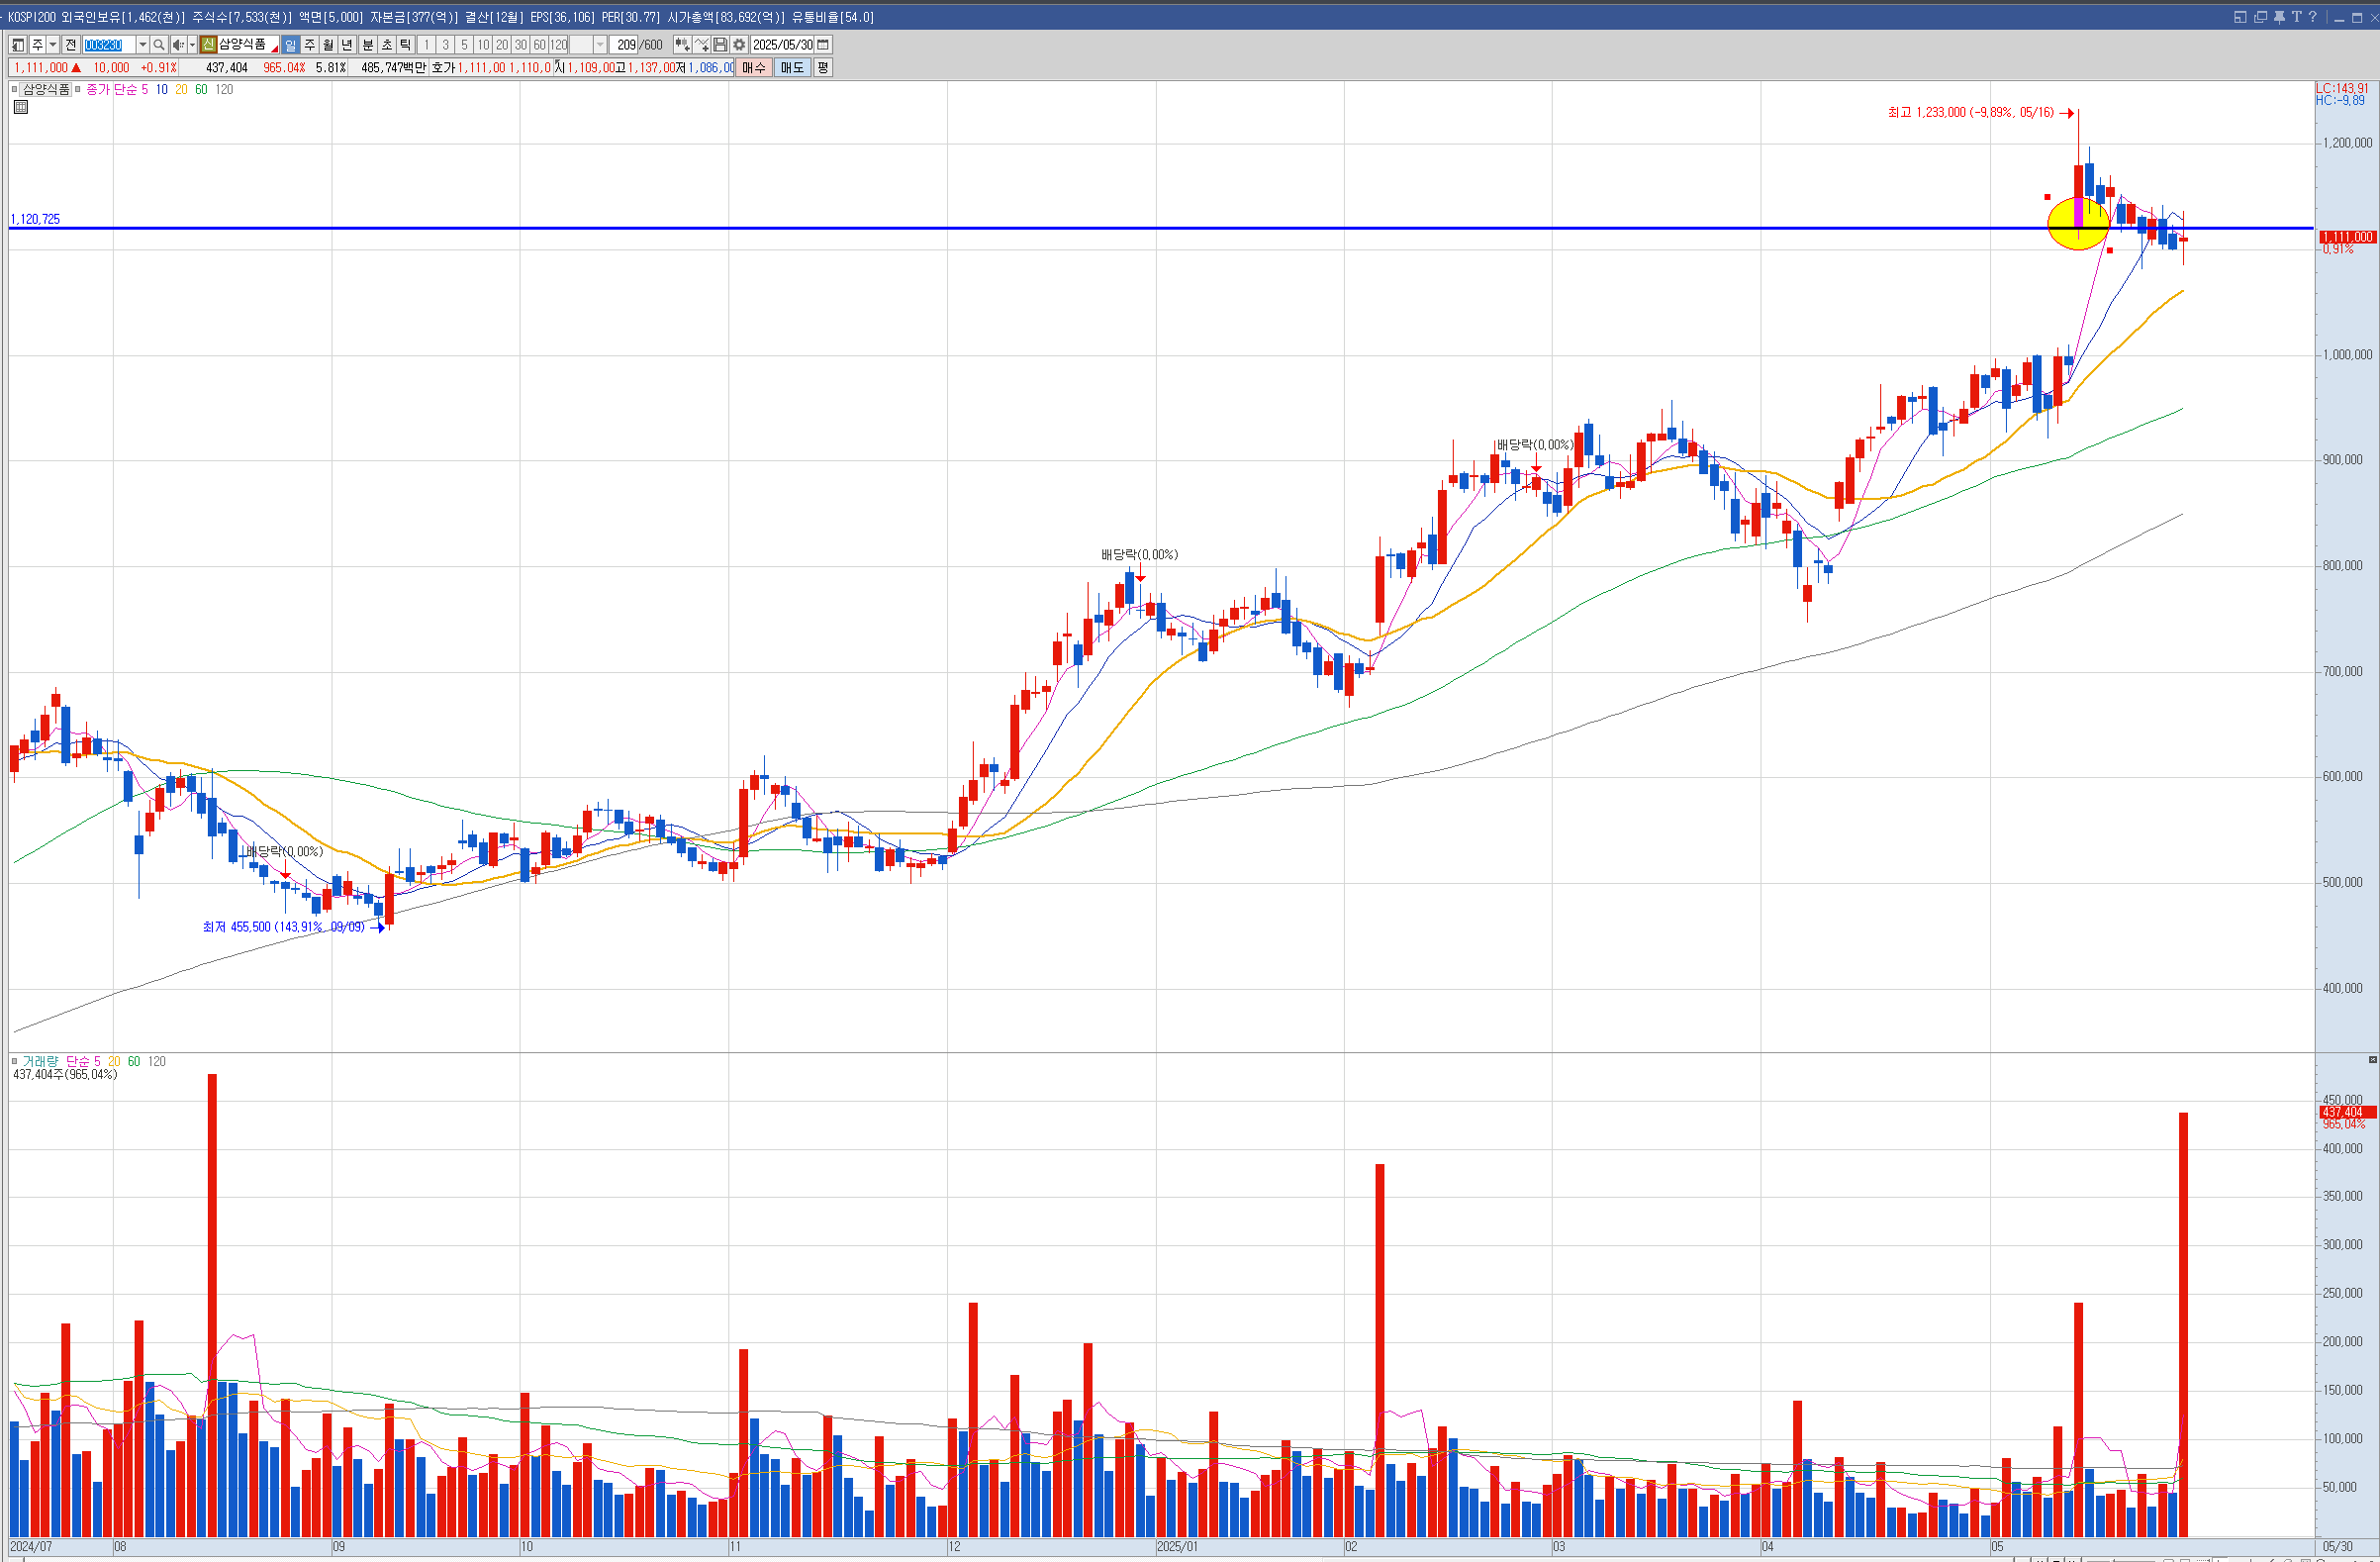The width and height of the screenshot is (2380, 1562).
Task: Click the add indicator line icon
Action: click(x=702, y=45)
